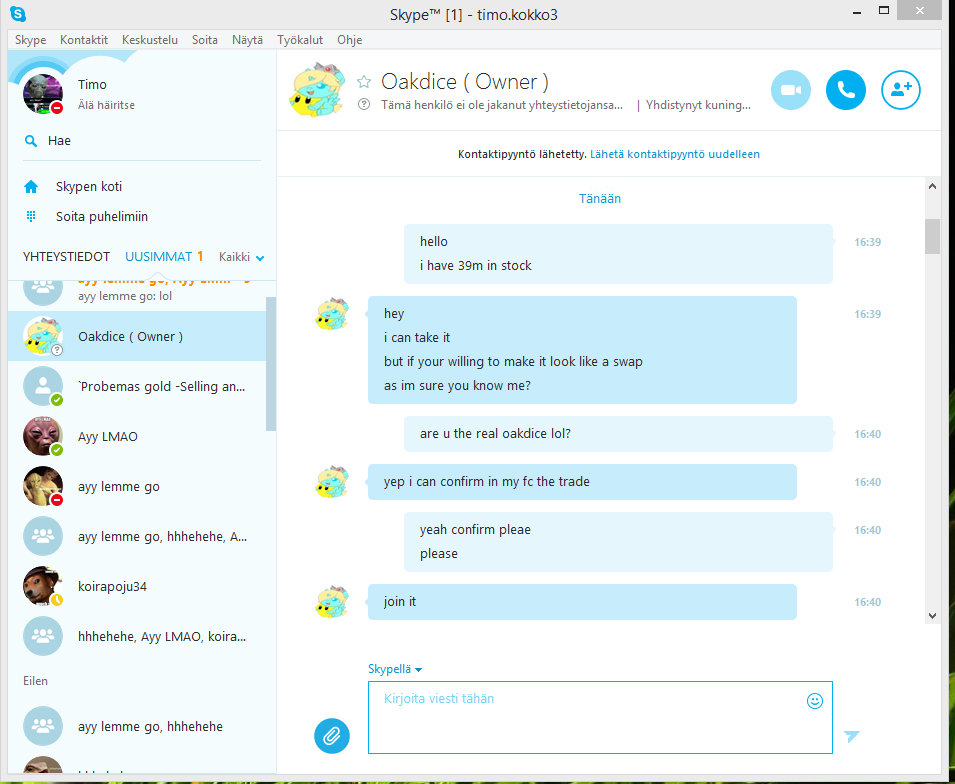This screenshot has height=784, width=955.
Task: Open 'ayy lemme go' contact chat
Action: coord(137,486)
